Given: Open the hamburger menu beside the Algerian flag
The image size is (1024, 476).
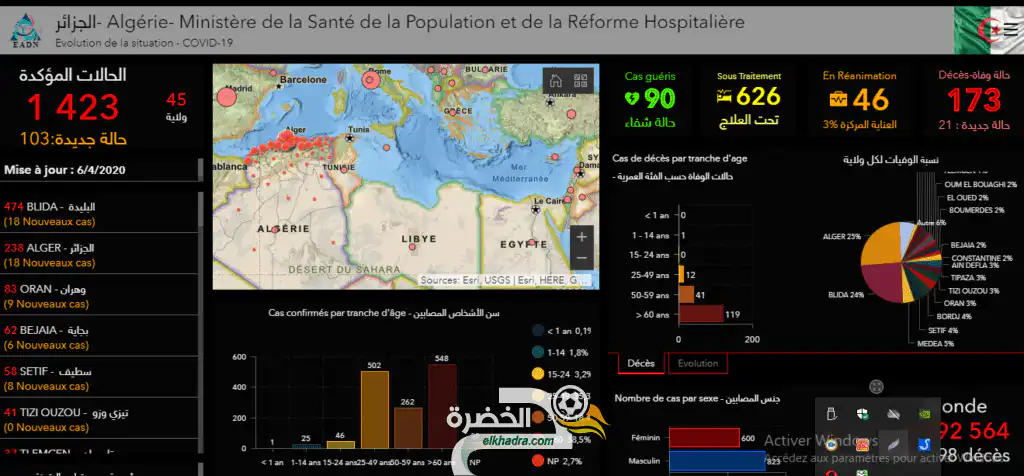Looking at the screenshot, I should coord(1011,30).
